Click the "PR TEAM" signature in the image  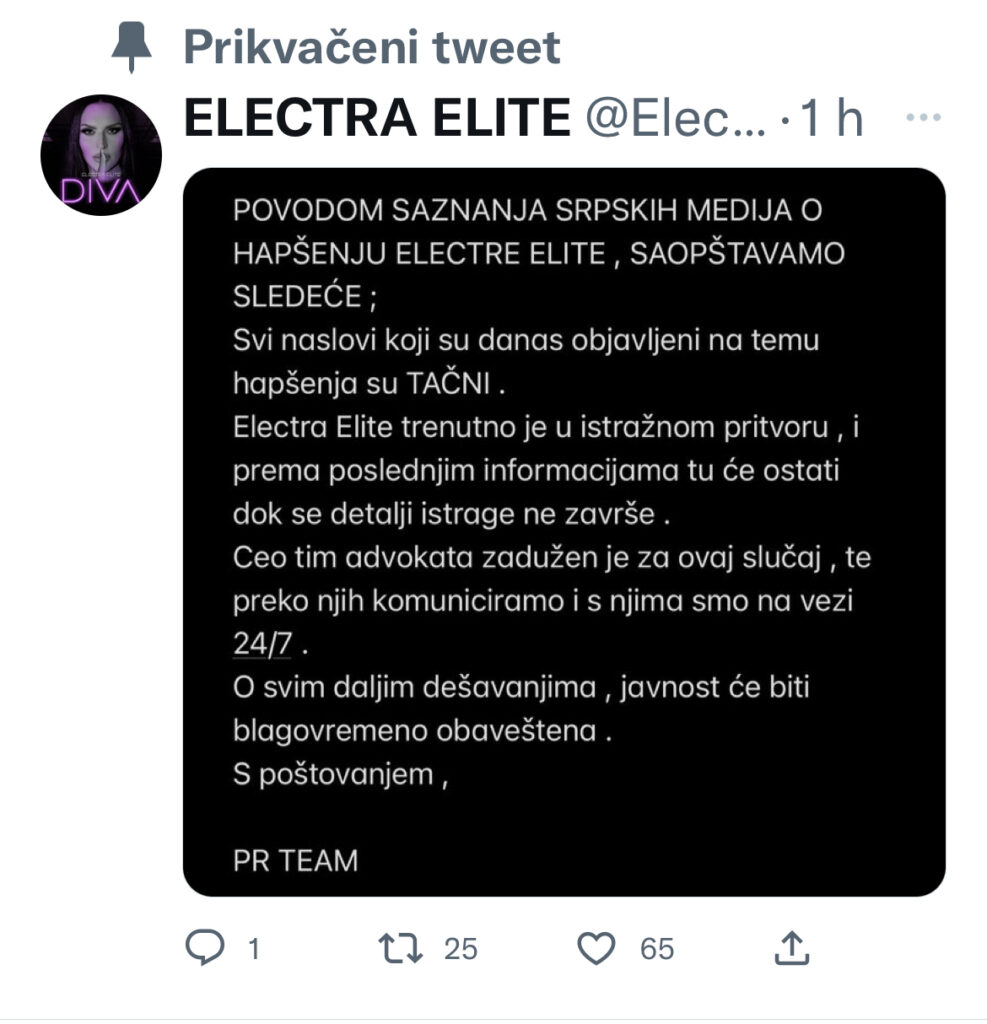point(295,860)
